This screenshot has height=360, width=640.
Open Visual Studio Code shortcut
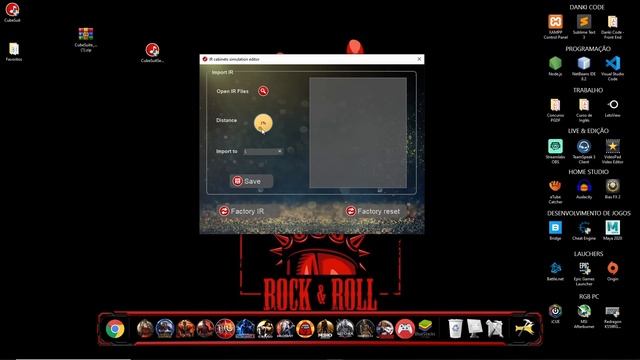[x=612, y=68]
